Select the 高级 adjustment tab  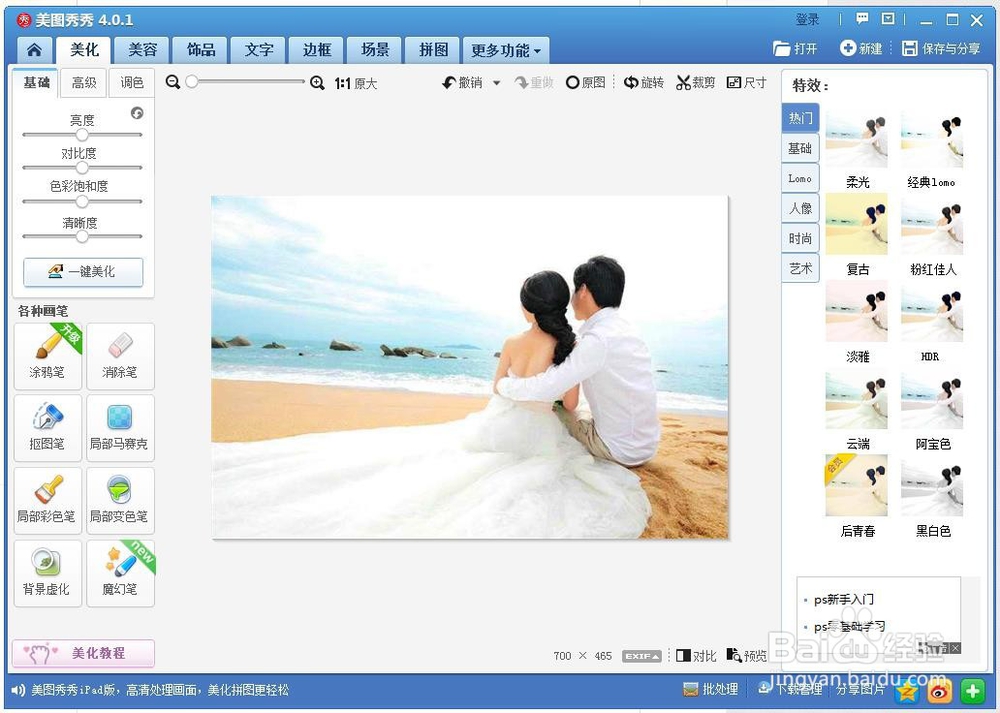coord(84,83)
